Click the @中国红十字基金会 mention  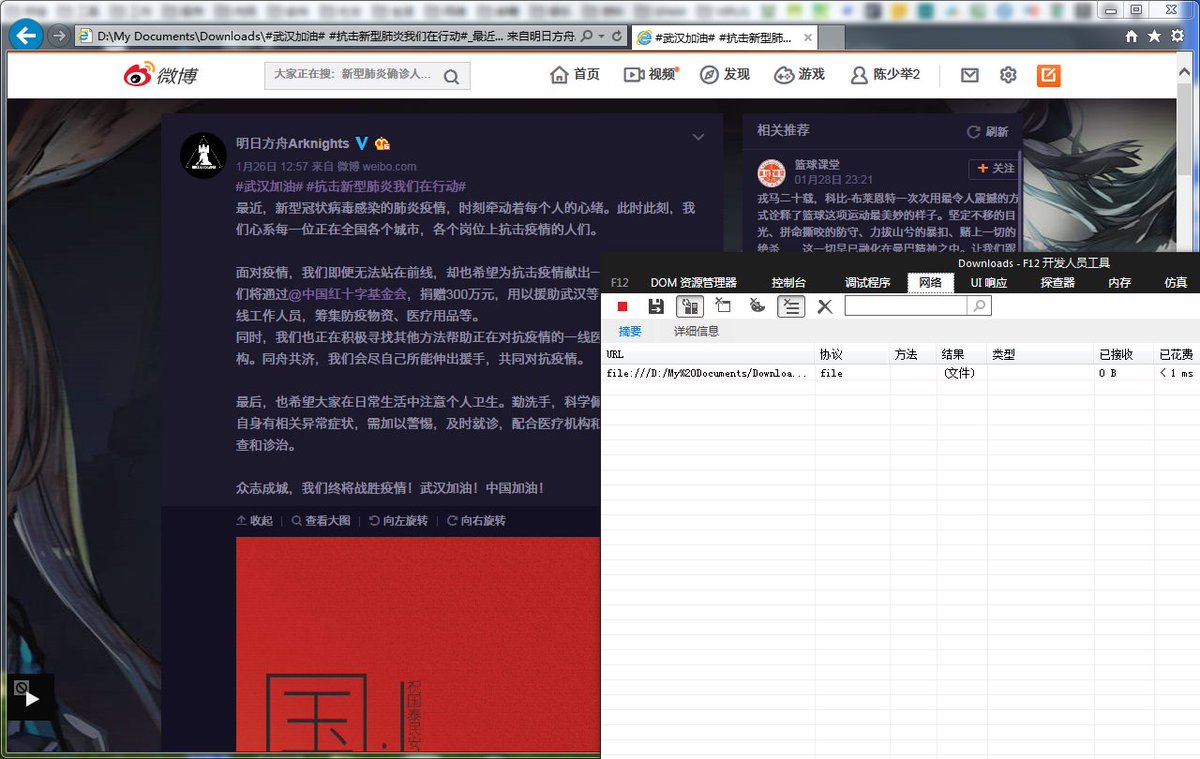[x=348, y=294]
